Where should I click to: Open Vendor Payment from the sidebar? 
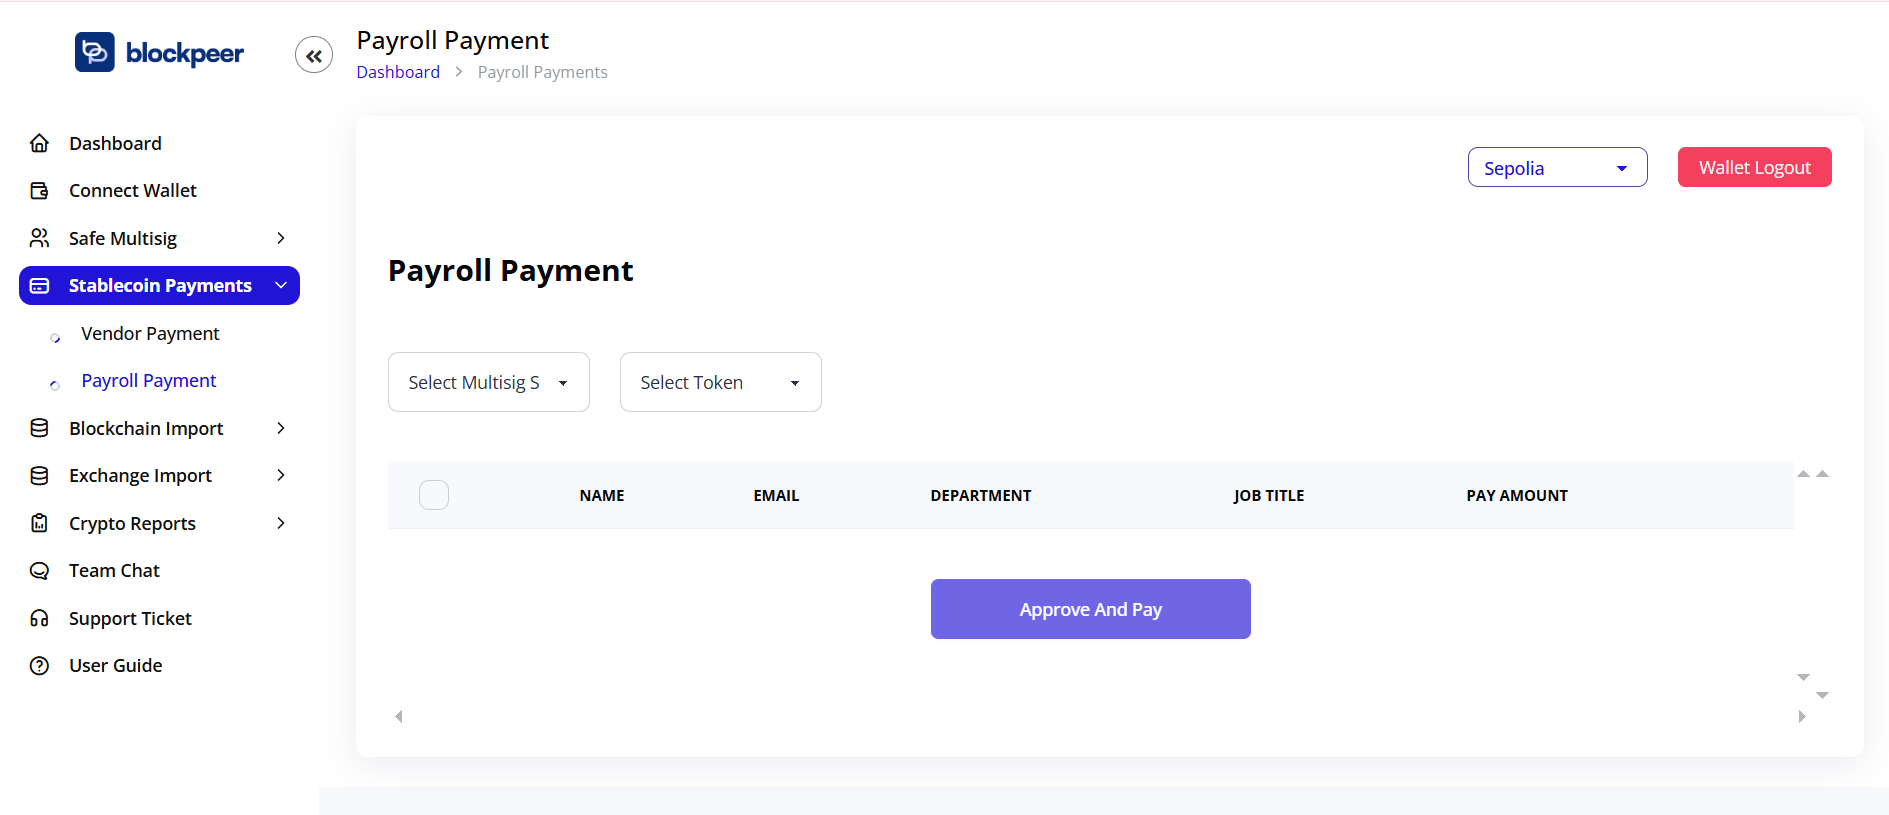[150, 333]
